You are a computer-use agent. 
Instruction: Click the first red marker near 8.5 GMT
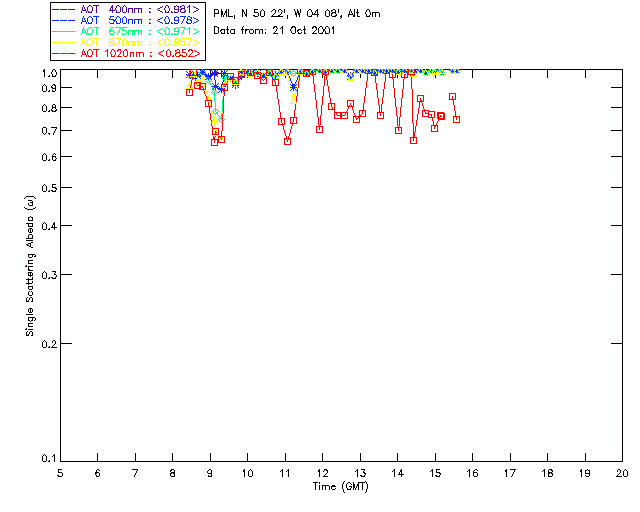pyautogui.click(x=189, y=93)
